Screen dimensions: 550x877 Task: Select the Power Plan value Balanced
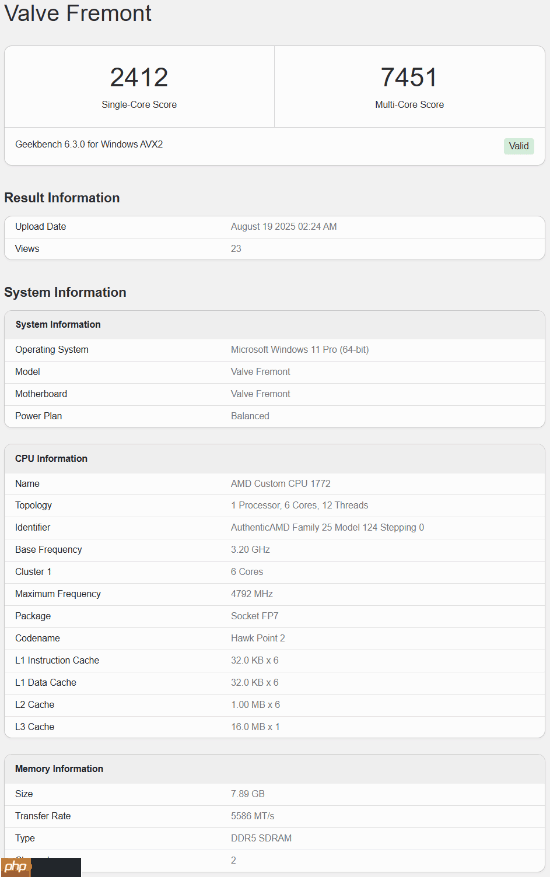250,416
